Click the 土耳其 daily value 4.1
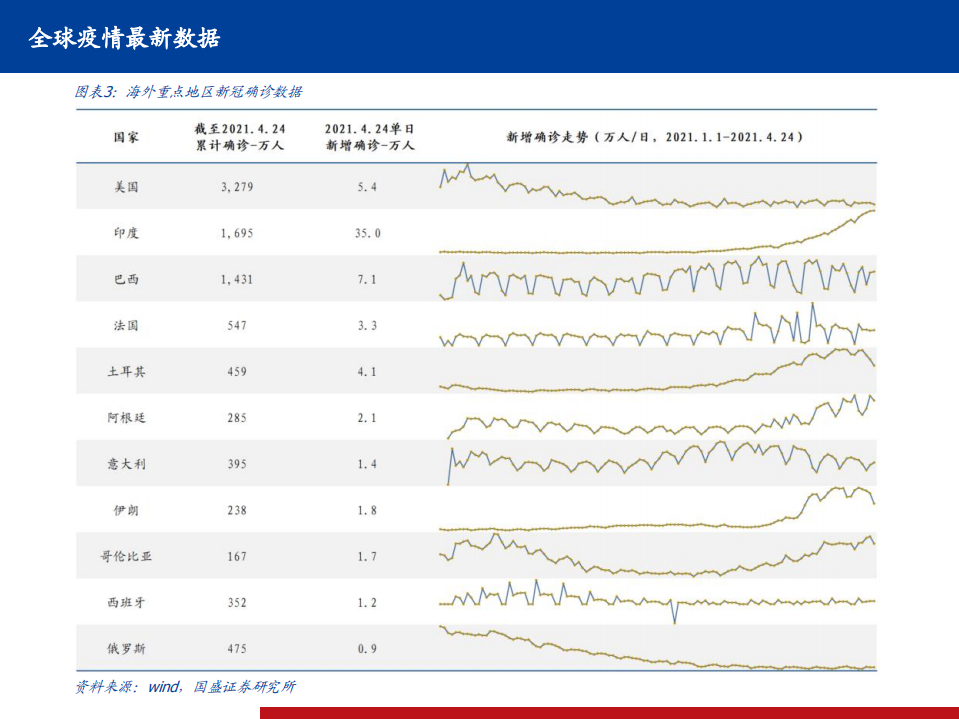 369,370
